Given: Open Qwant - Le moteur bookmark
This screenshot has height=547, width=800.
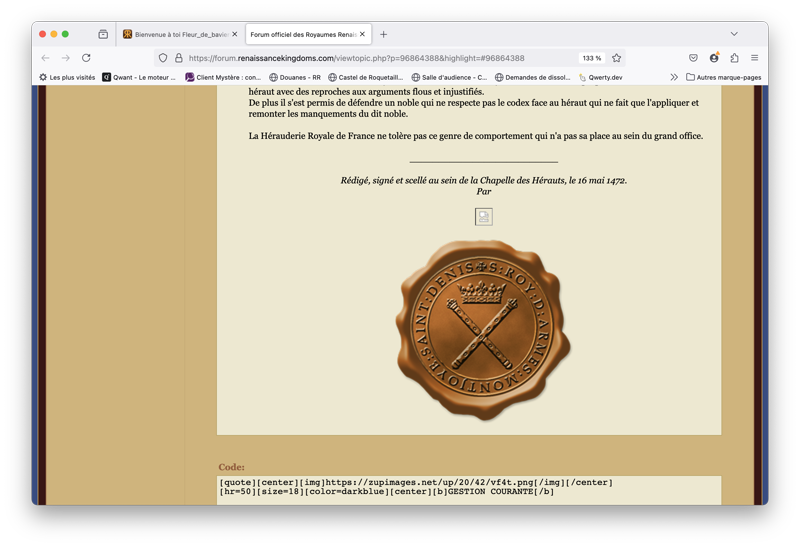Looking at the screenshot, I should [x=139, y=77].
